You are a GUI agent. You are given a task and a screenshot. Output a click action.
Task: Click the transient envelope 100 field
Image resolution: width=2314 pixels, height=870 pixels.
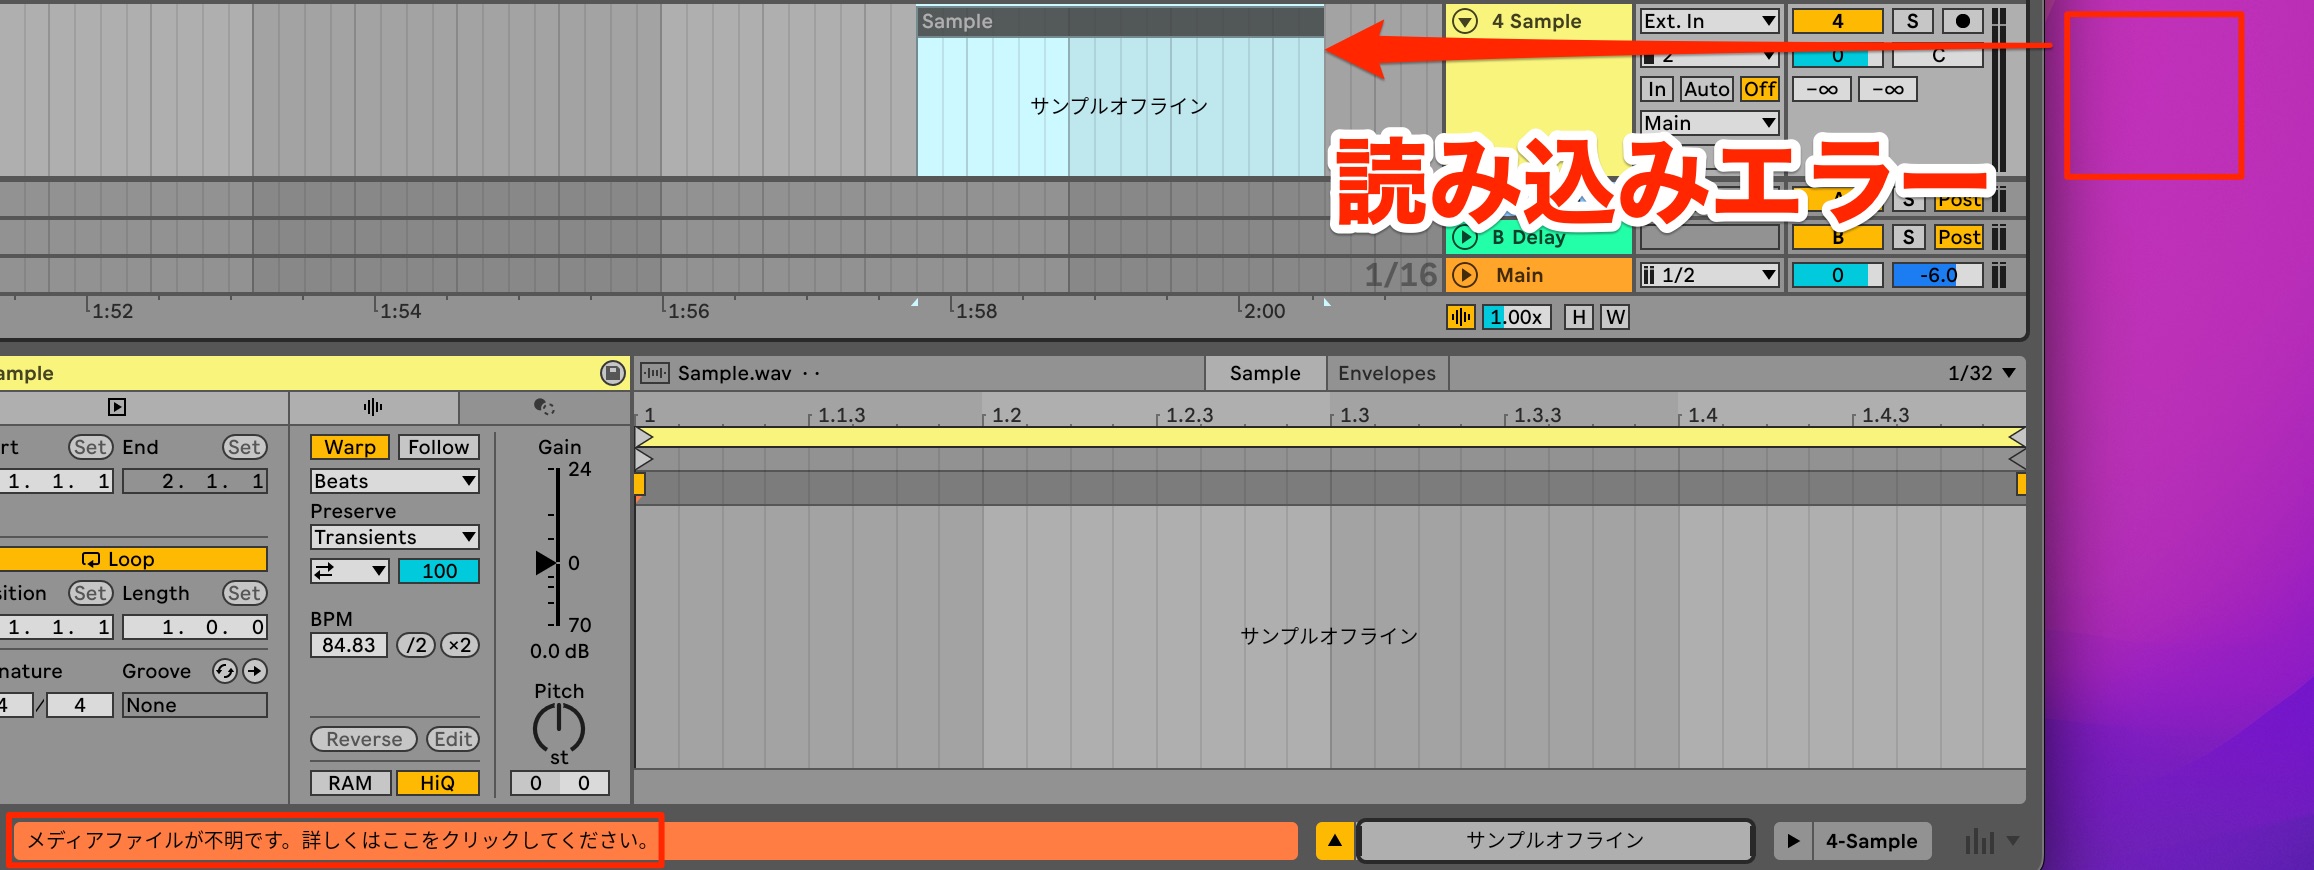pos(439,571)
